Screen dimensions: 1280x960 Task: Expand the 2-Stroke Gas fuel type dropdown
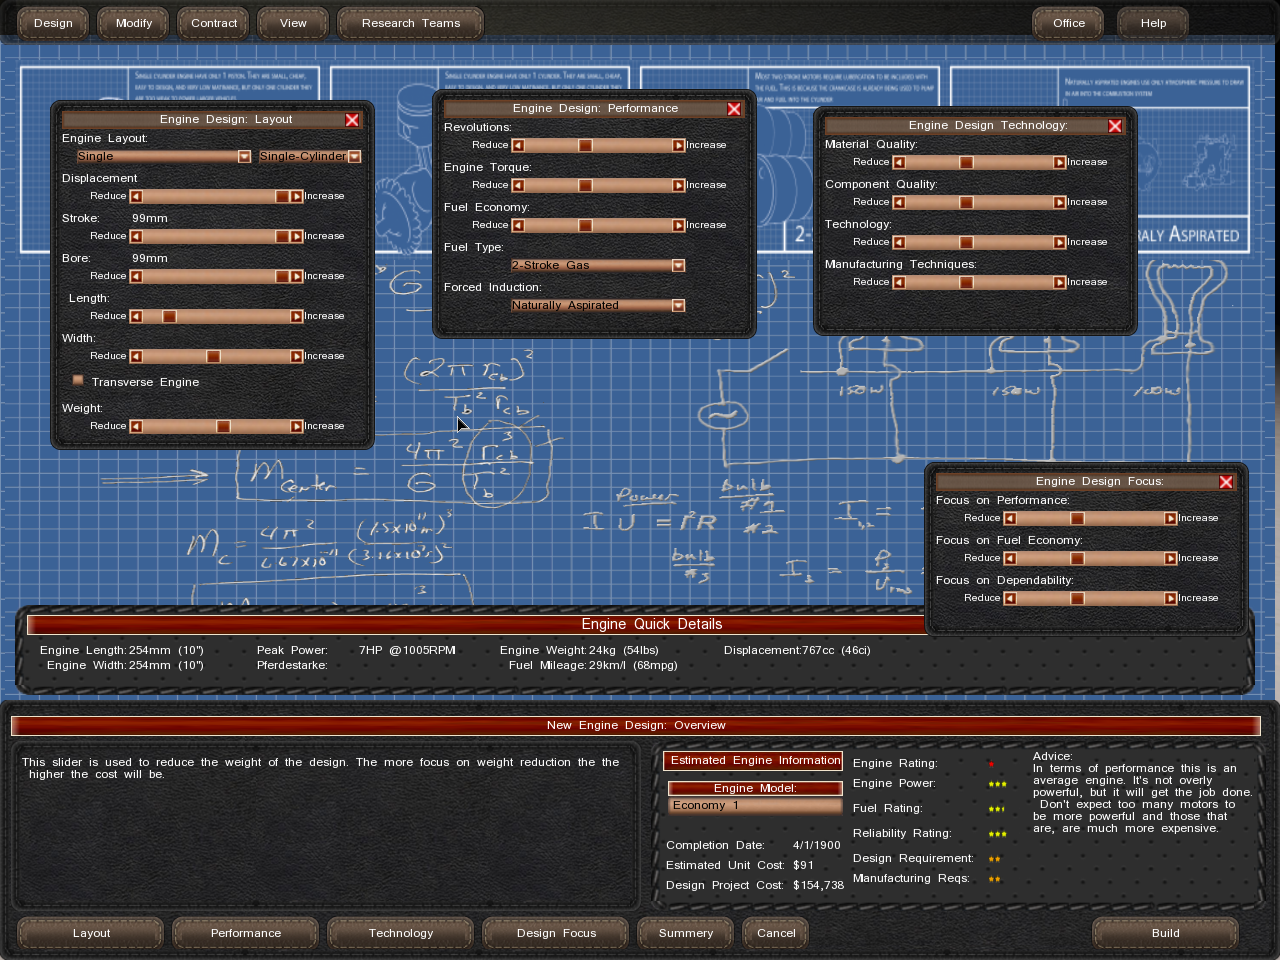[x=679, y=265]
